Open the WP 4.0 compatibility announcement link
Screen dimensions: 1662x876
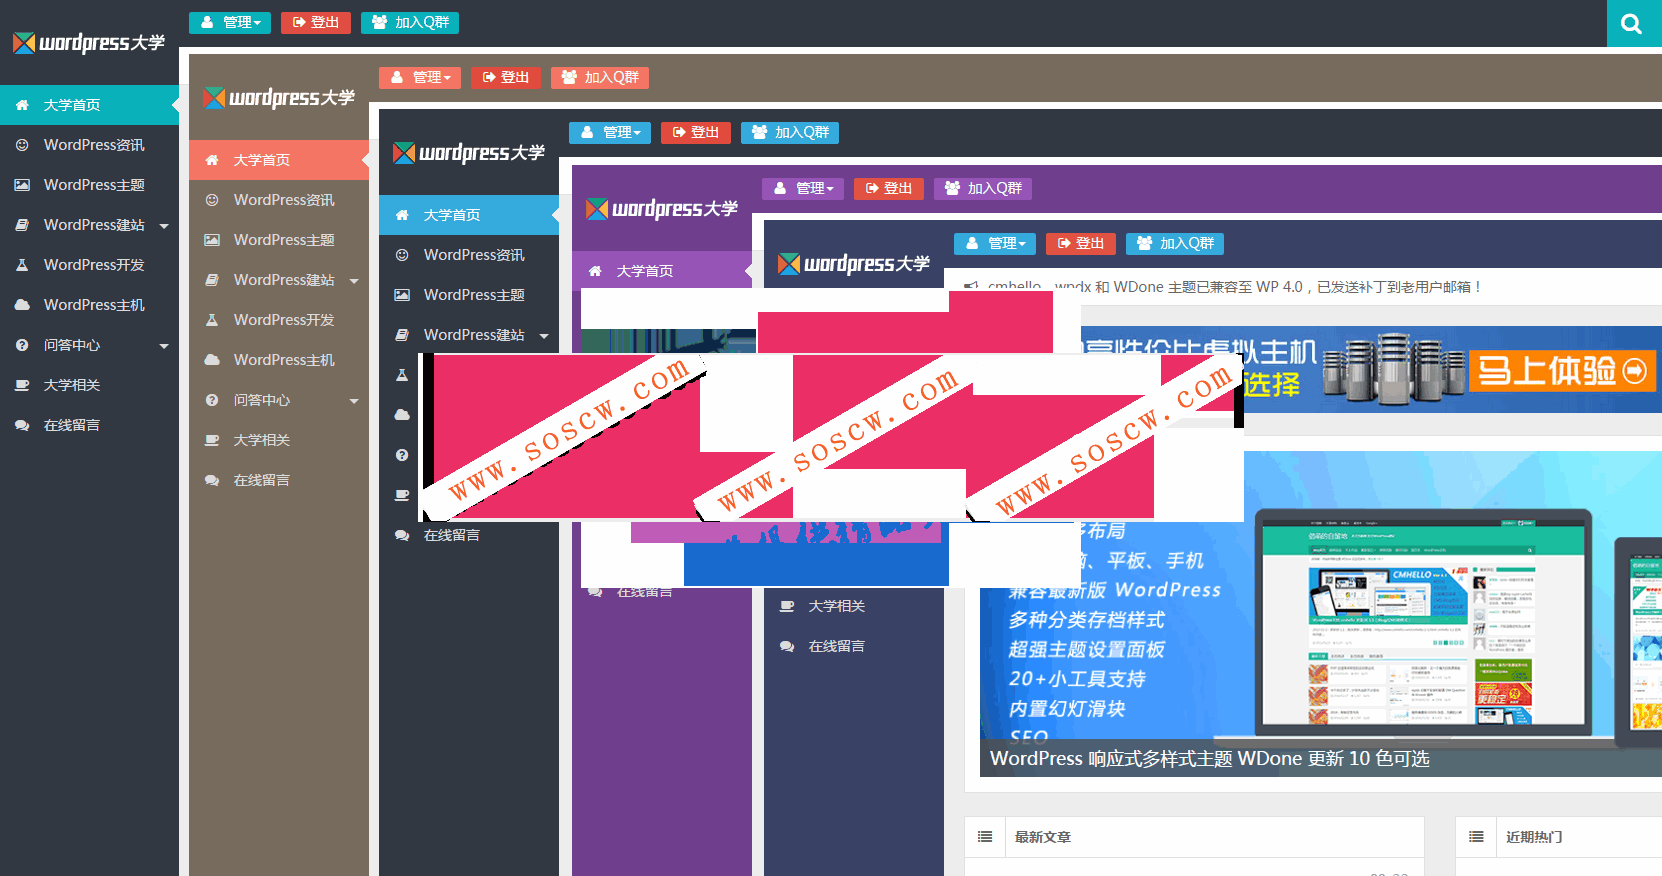1234,287
